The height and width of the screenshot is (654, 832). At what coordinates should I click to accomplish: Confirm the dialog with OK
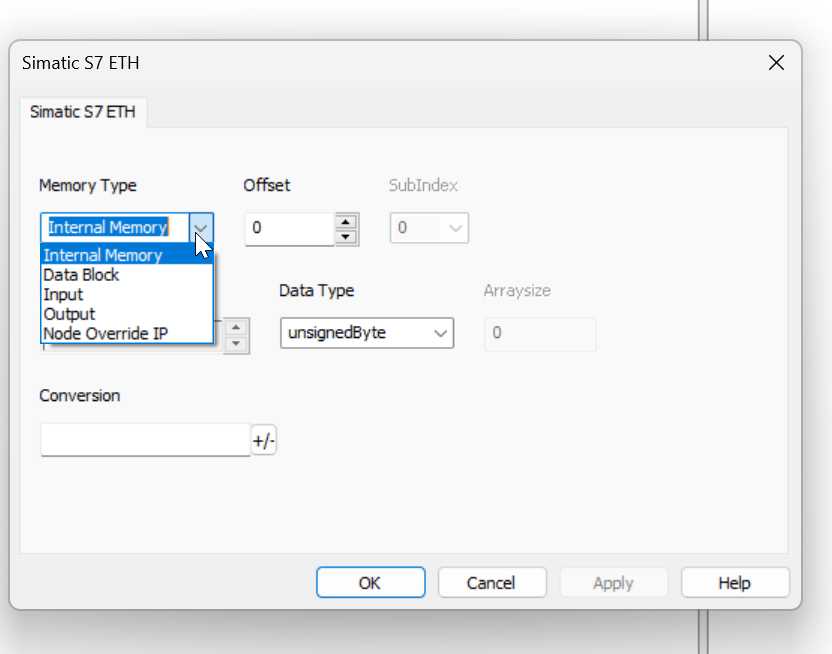(x=370, y=582)
